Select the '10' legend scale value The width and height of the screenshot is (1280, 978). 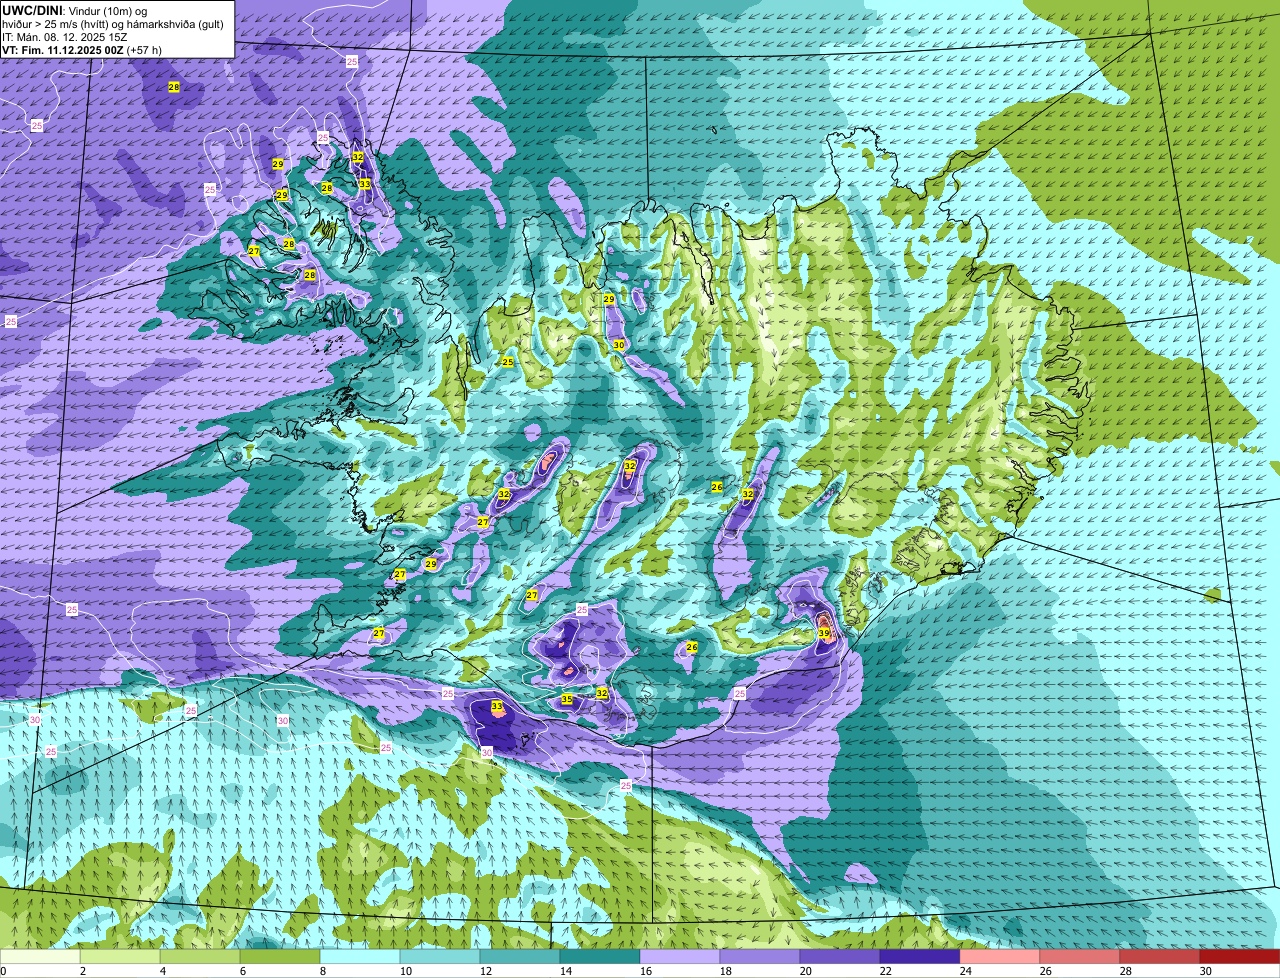(x=405, y=971)
